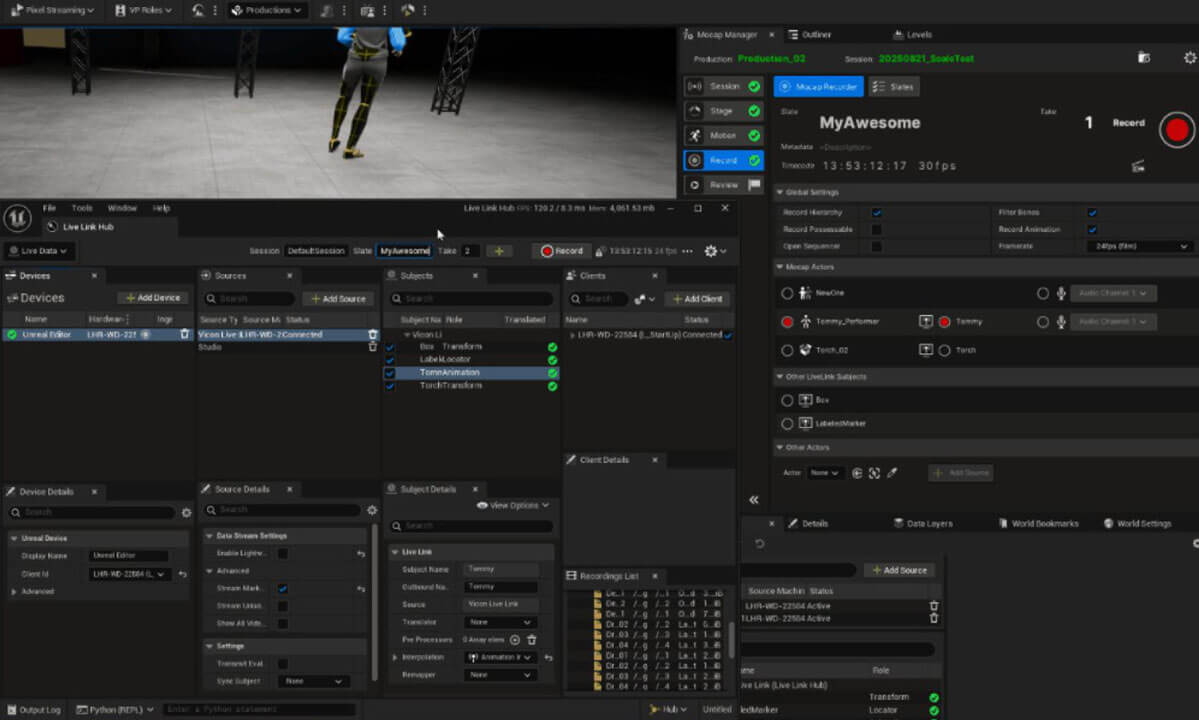1199x720 pixels.
Task: Click Add Source in Sources panel
Action: pos(338,299)
